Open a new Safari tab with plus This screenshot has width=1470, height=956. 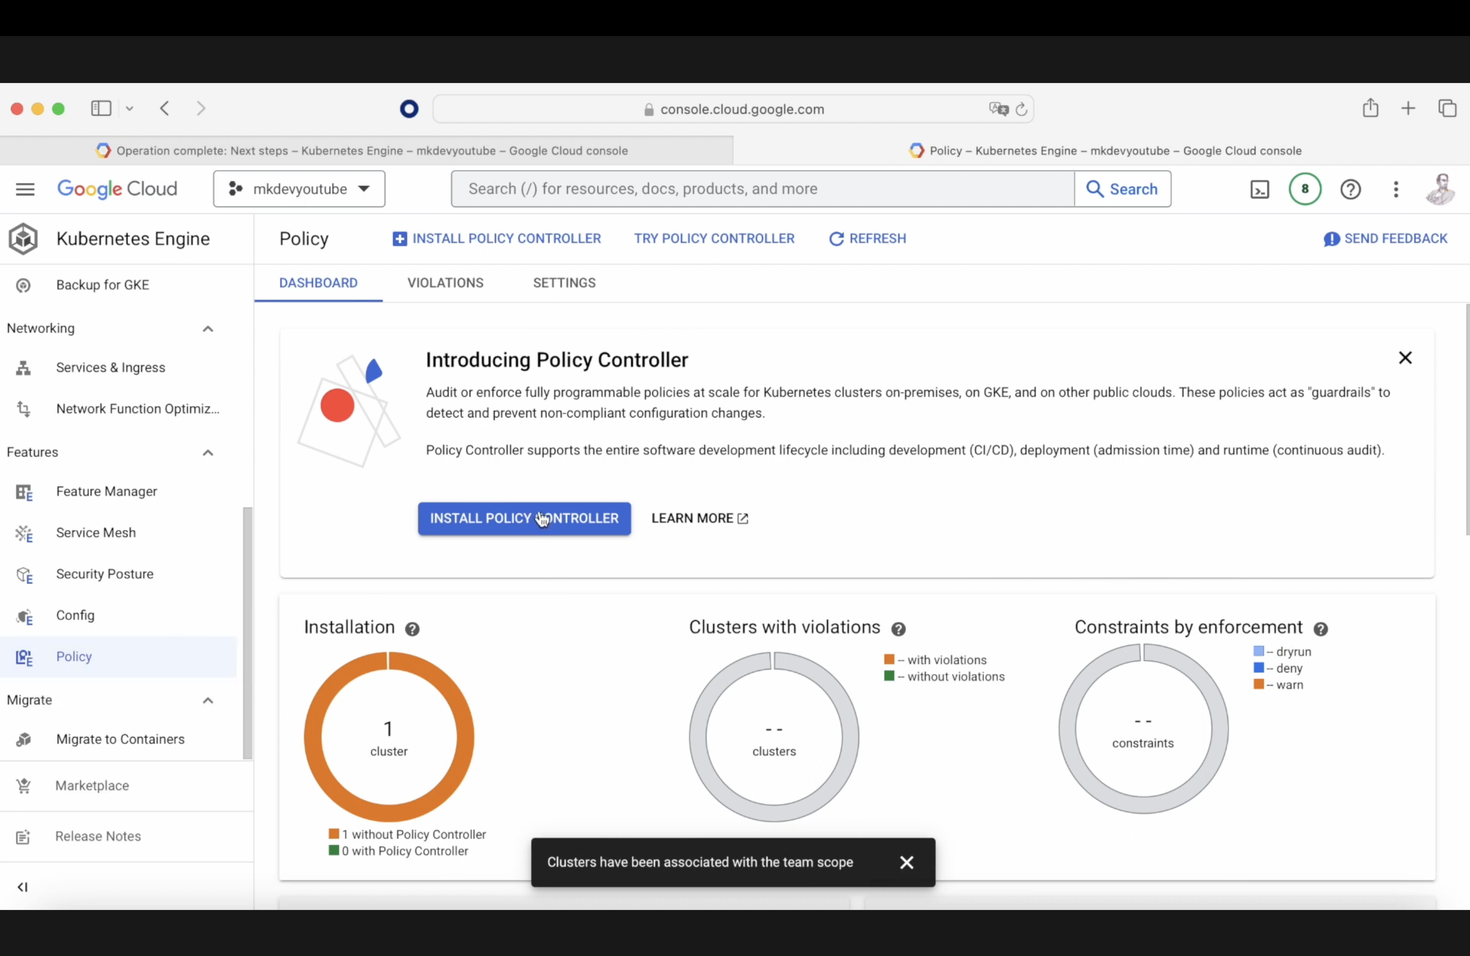pos(1408,108)
